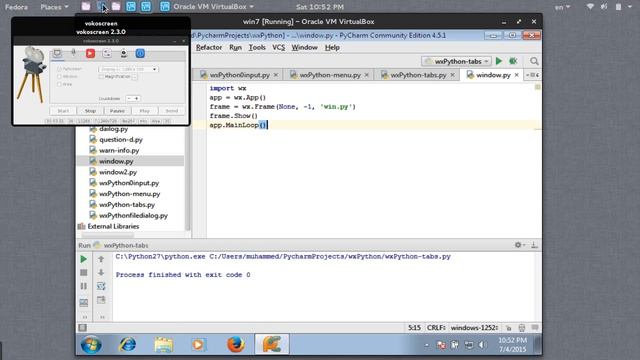Select window2.py in project tree
The width and height of the screenshot is (640, 360).
click(118, 172)
